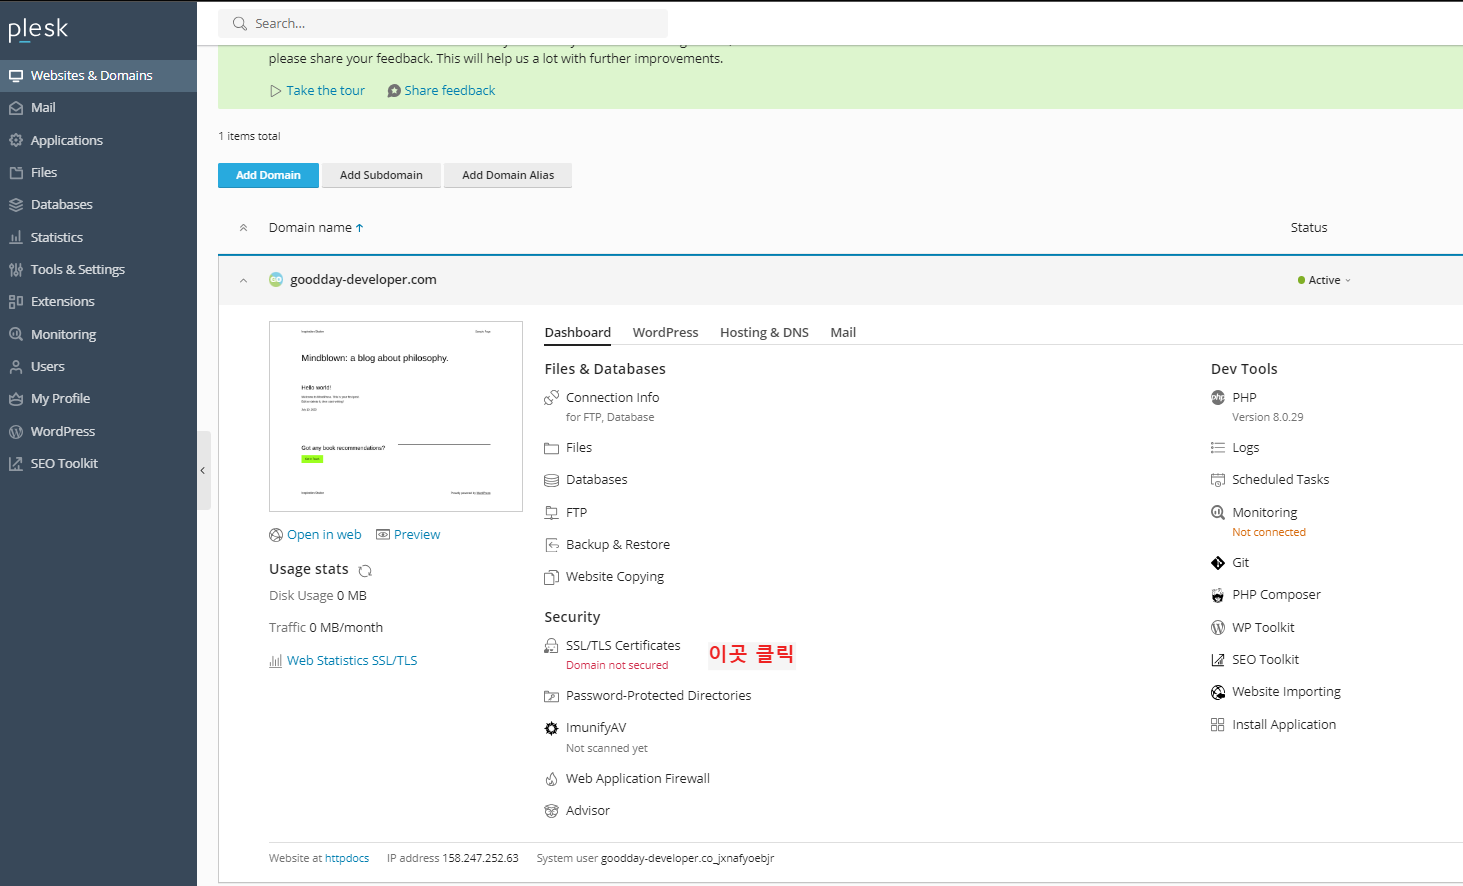Select Websites & Domains in sidebar
The height and width of the screenshot is (886, 1463).
98,76
